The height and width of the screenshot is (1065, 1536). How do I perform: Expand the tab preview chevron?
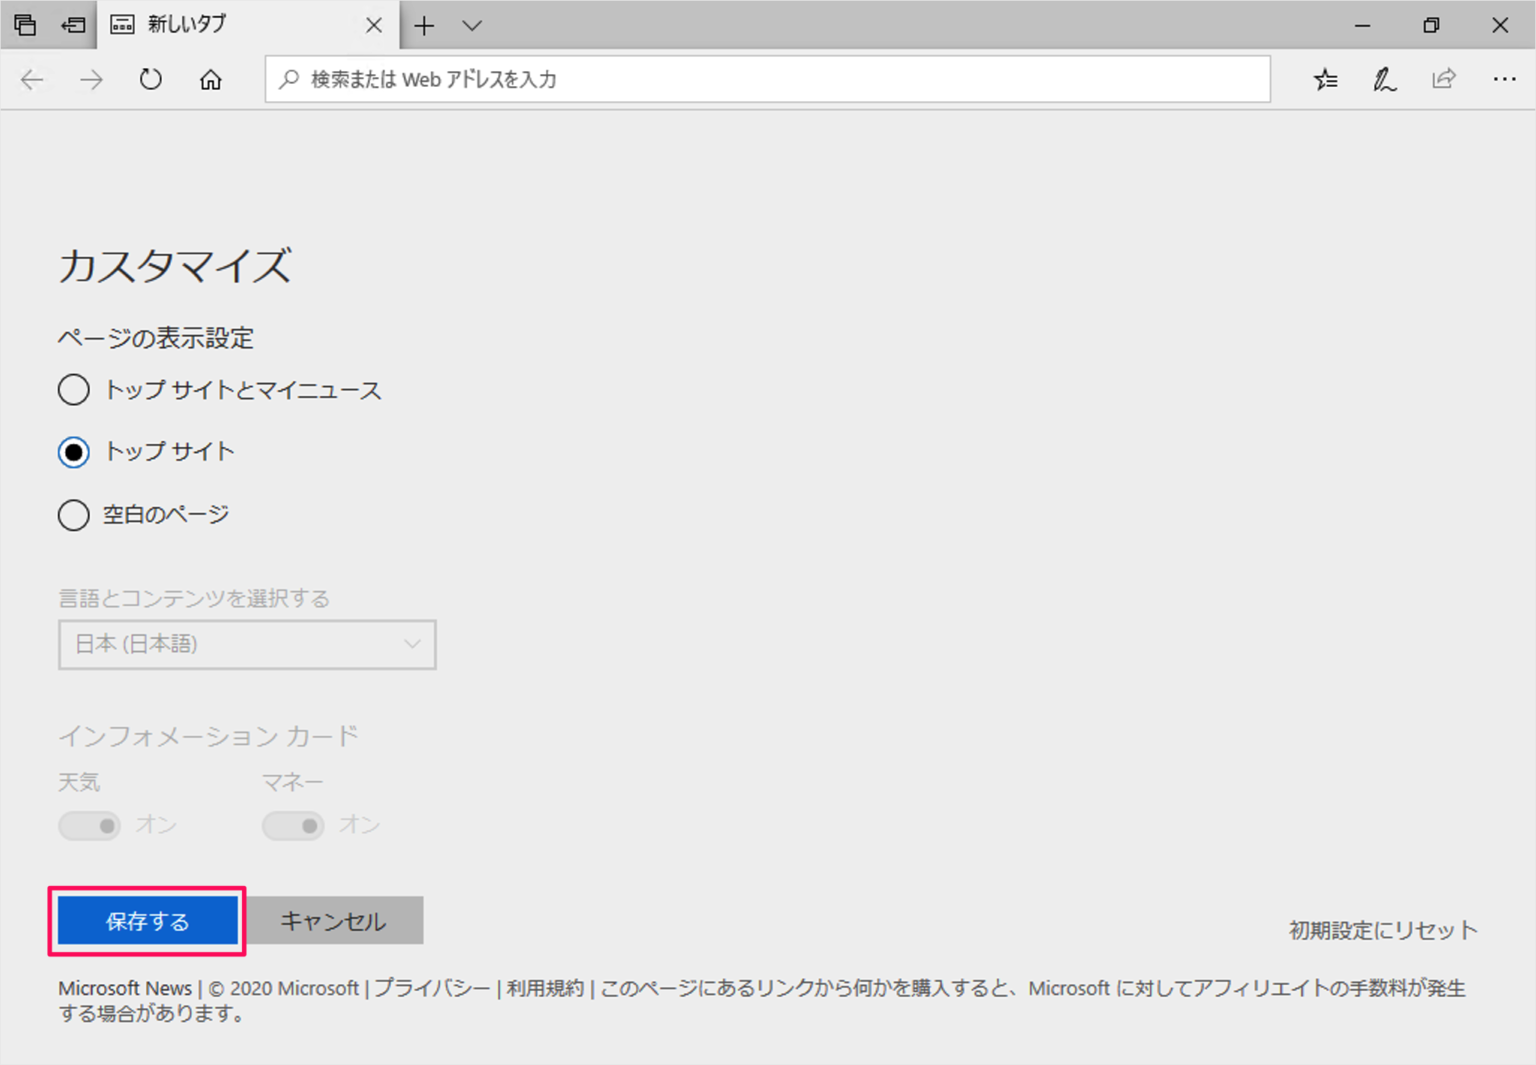click(472, 25)
